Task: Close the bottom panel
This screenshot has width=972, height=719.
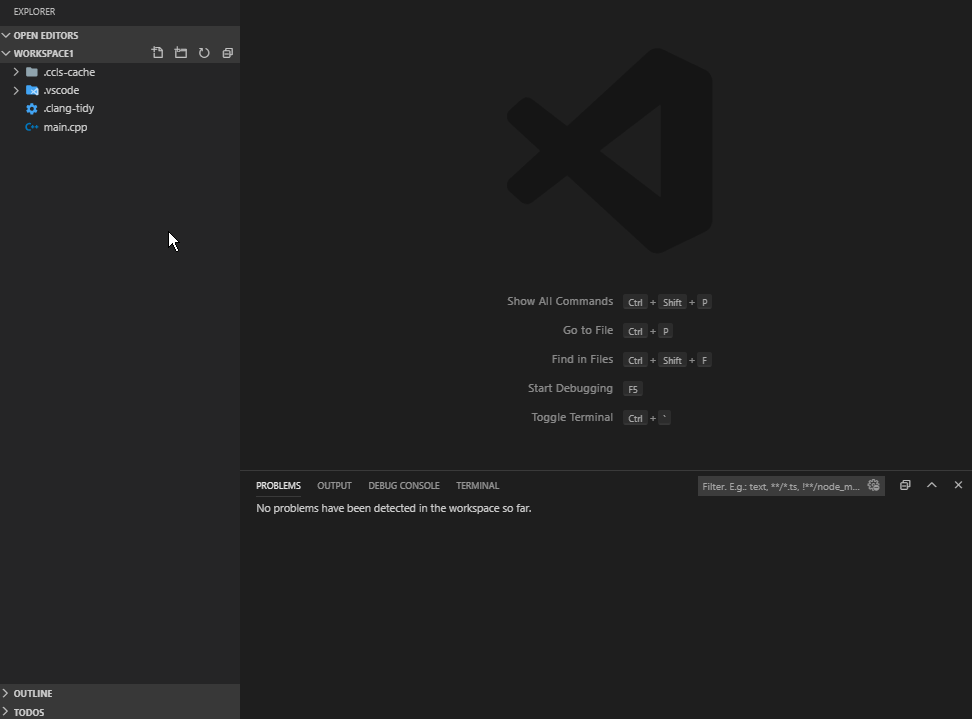Action: pyautogui.click(x=958, y=485)
